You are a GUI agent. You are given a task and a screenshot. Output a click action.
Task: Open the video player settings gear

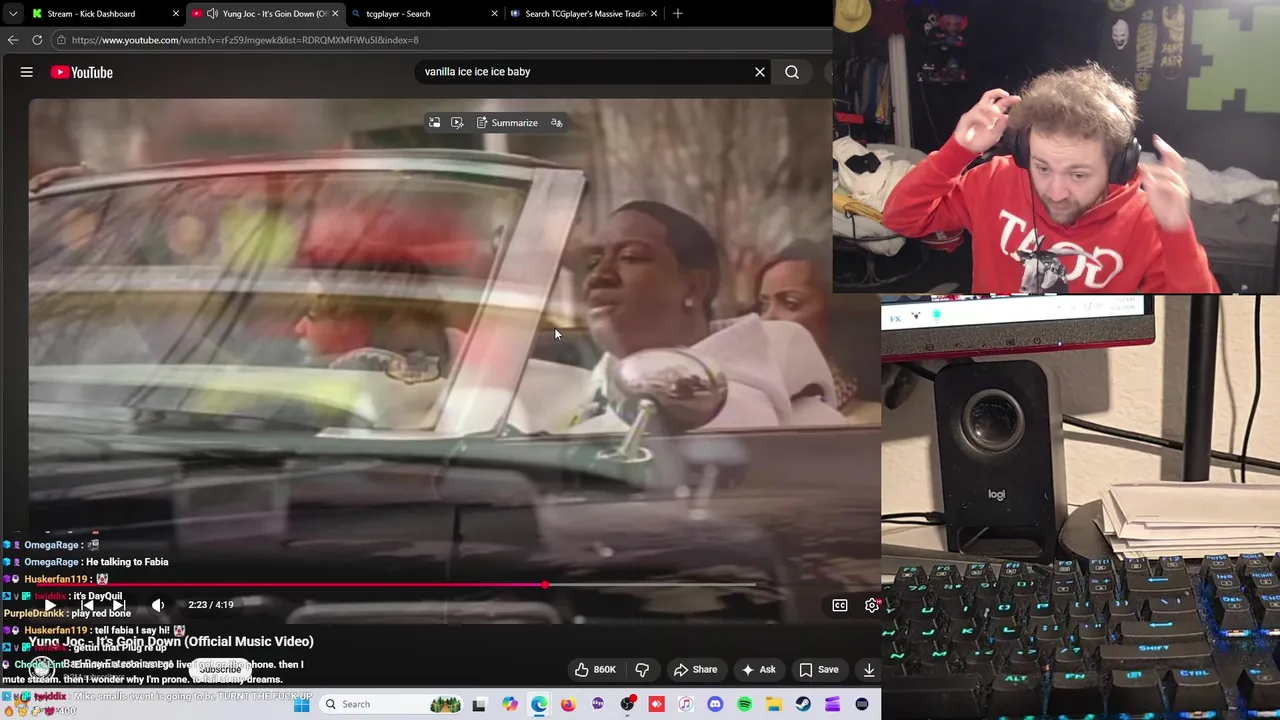[x=872, y=605]
